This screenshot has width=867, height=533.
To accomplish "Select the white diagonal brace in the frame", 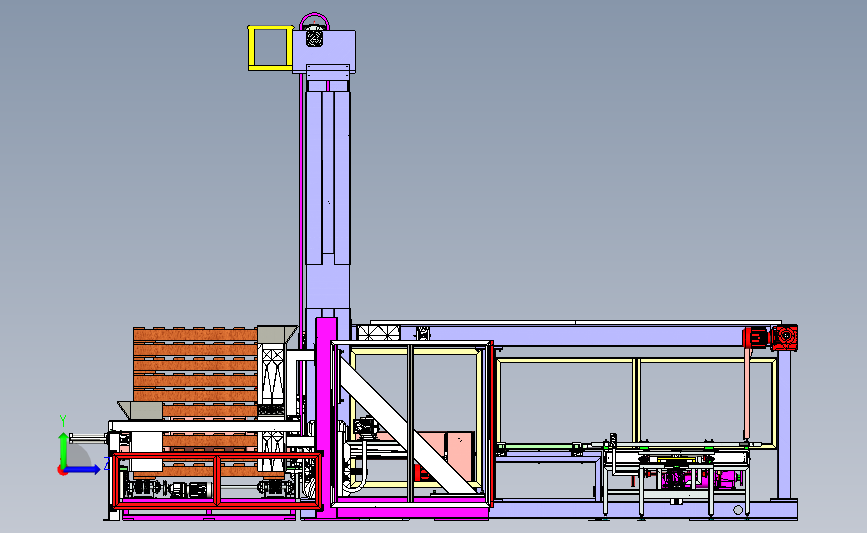I will coord(408,424).
